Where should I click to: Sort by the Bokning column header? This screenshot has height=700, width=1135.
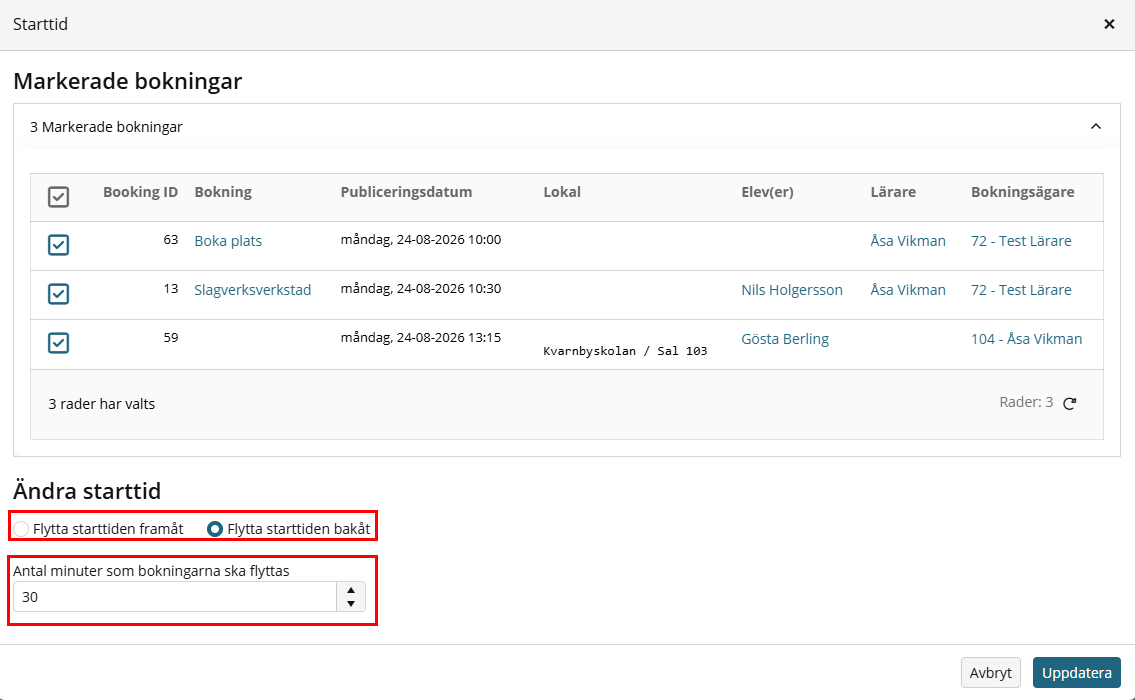pos(223,192)
